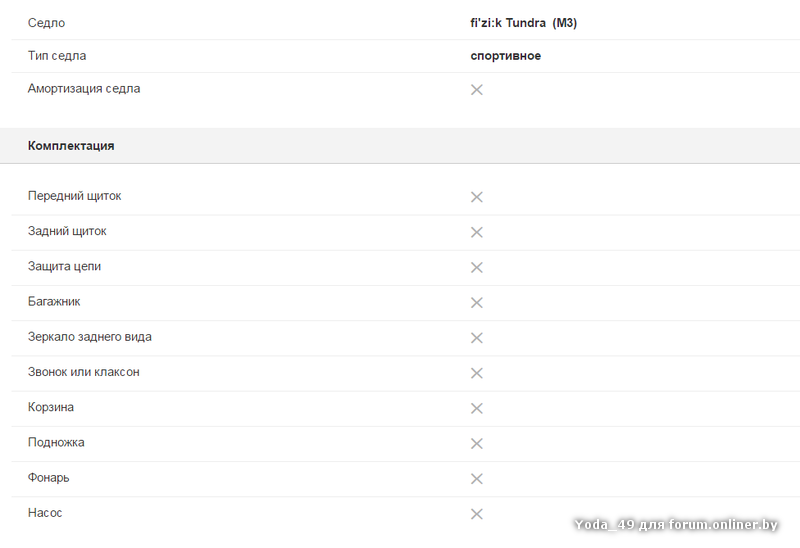The image size is (800, 548).
Task: Click the X icon beside Амортизация седла
Action: tap(477, 90)
